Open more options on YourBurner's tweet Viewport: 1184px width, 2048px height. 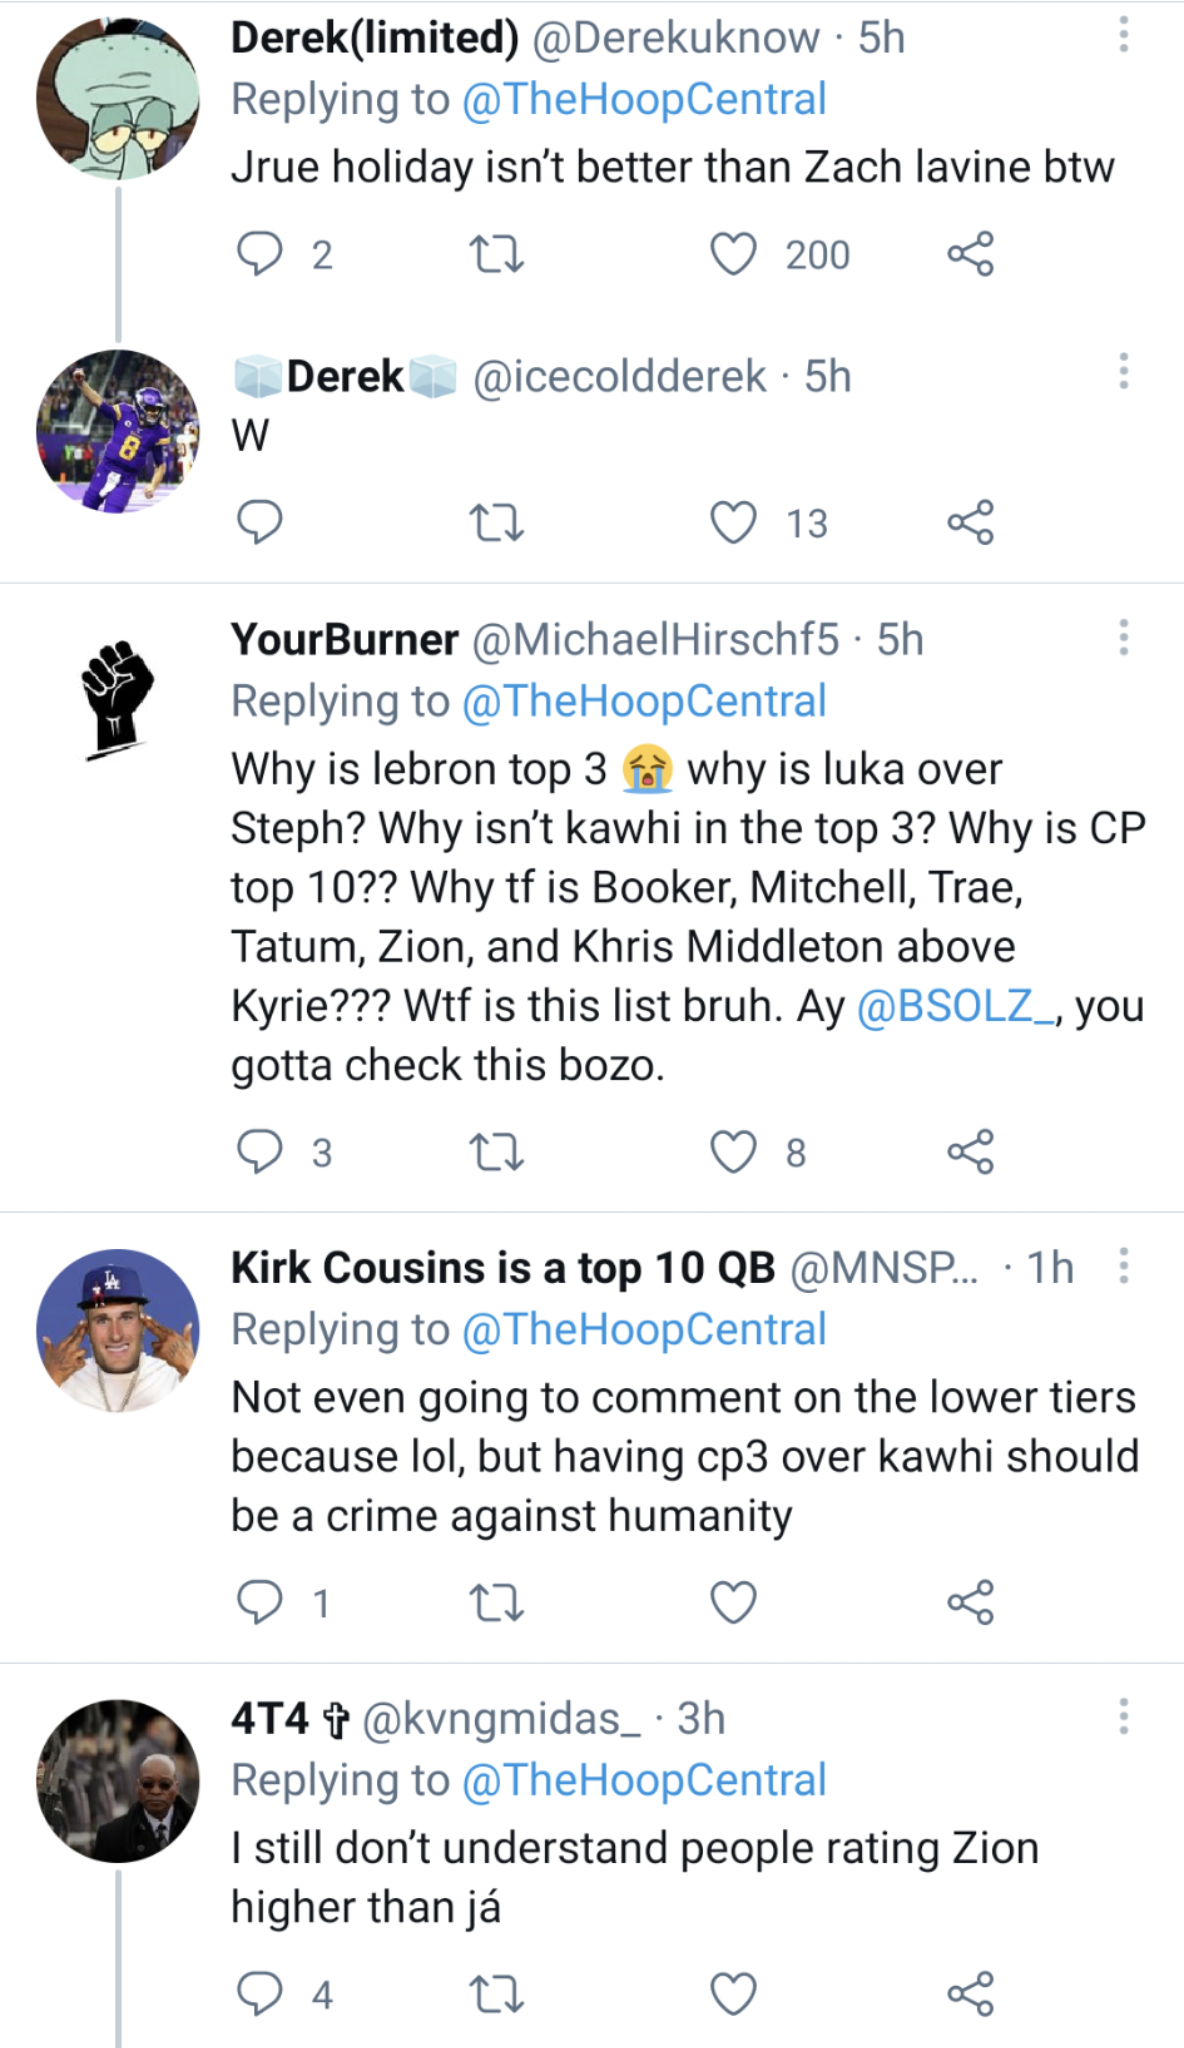1123,637
